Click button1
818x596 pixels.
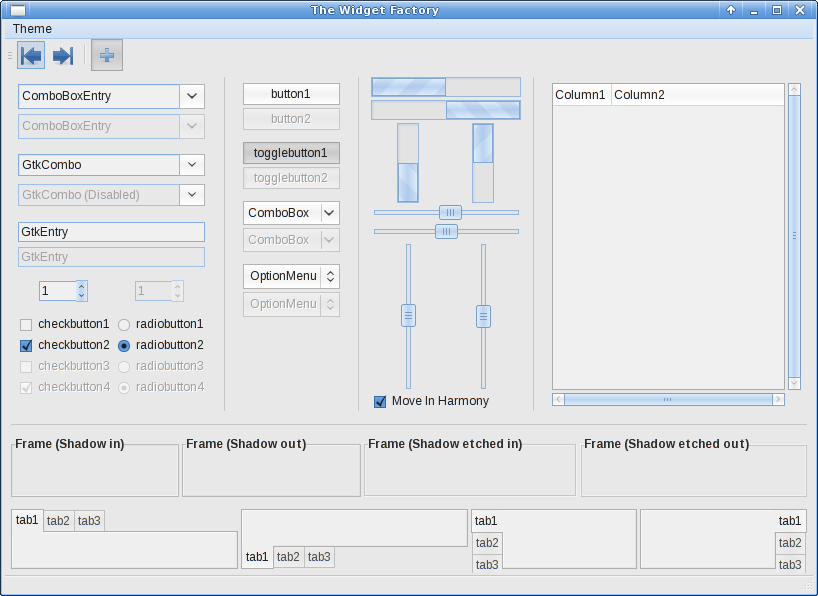tap(291, 94)
